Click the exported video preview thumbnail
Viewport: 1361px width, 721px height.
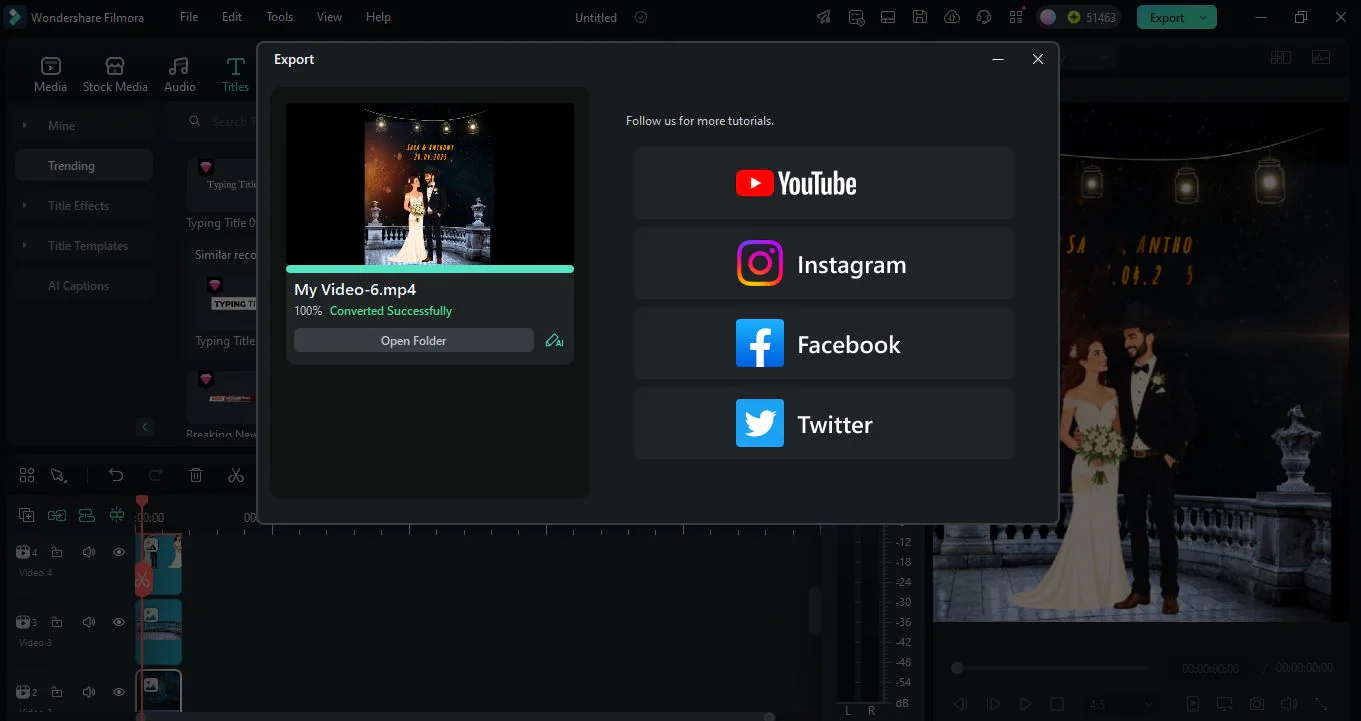pyautogui.click(x=430, y=184)
